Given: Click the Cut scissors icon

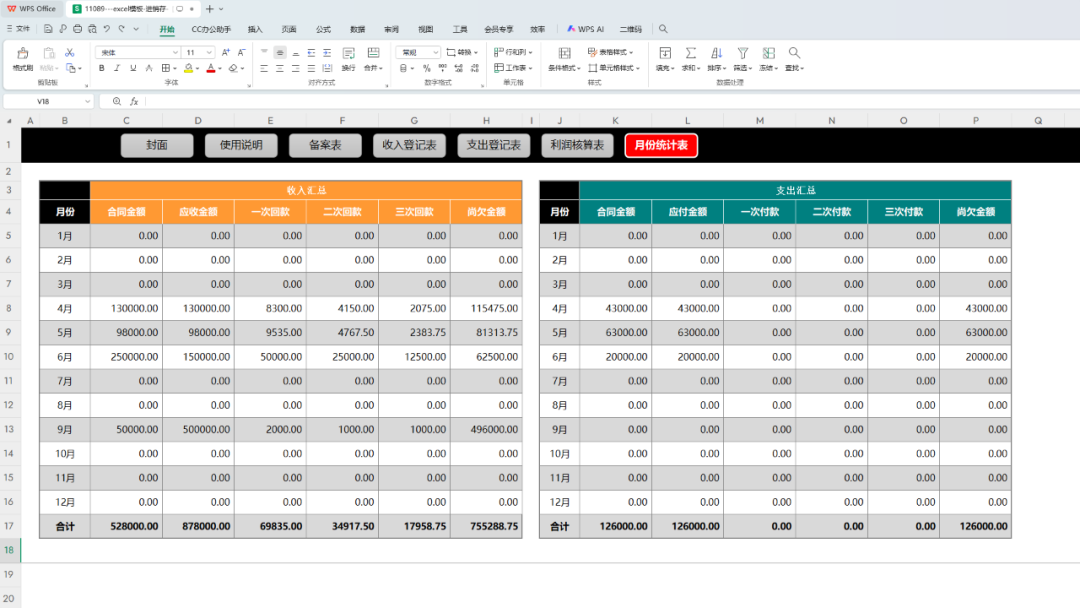Looking at the screenshot, I should click(x=70, y=53).
